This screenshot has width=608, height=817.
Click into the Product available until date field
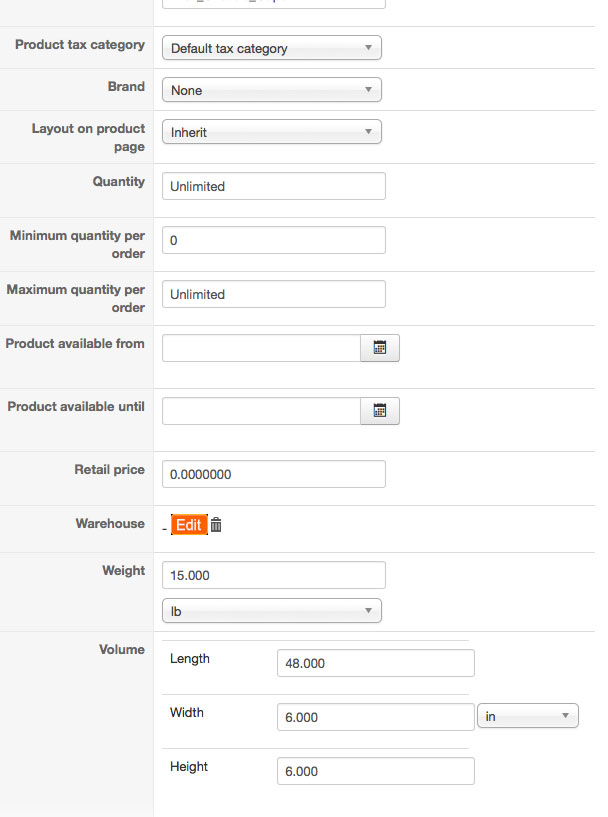tap(261, 411)
